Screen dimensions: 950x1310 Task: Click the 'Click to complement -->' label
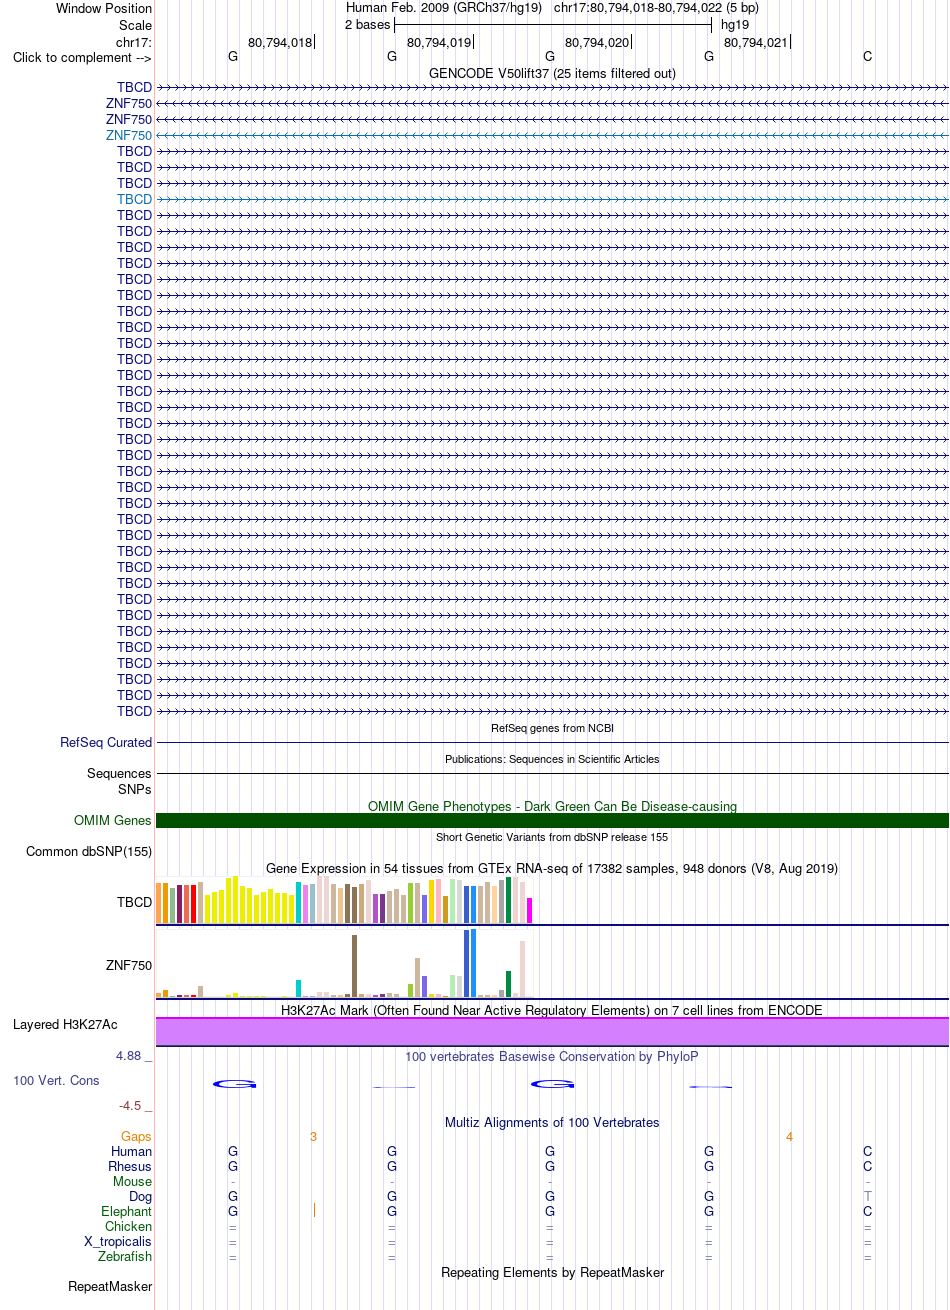click(x=82, y=57)
